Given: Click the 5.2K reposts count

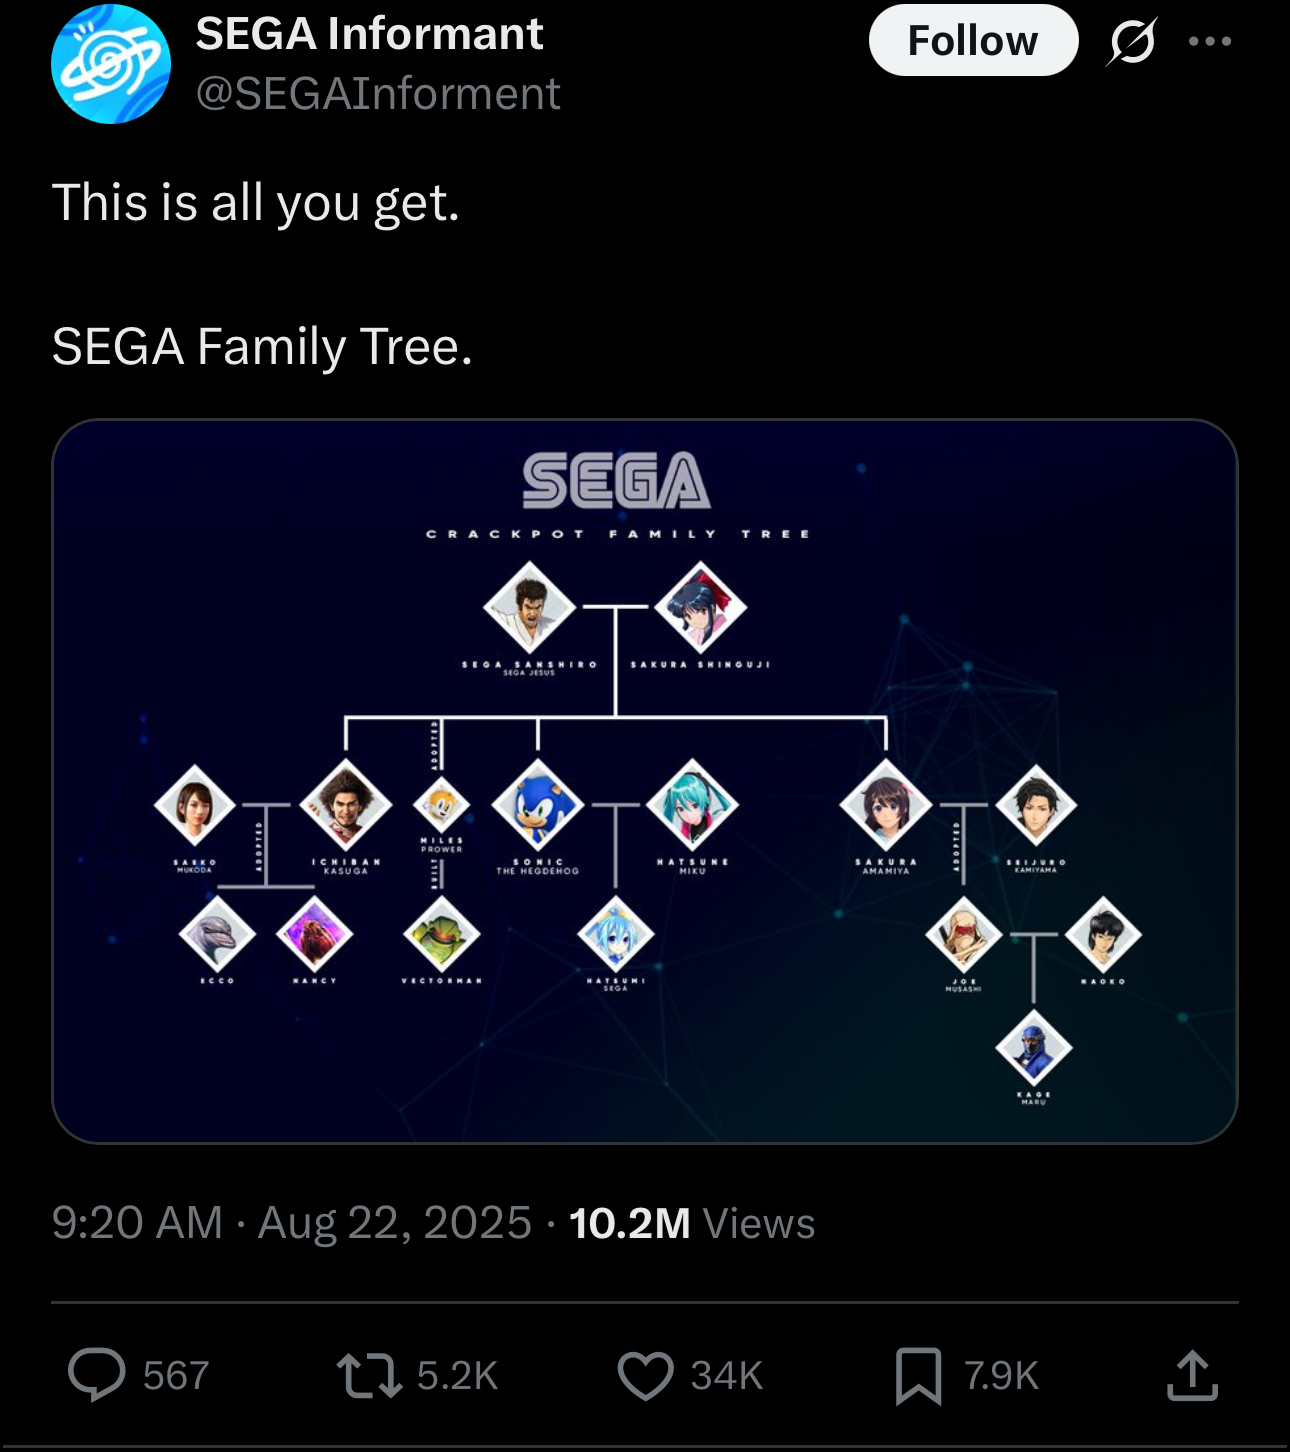Looking at the screenshot, I should [x=457, y=1376].
